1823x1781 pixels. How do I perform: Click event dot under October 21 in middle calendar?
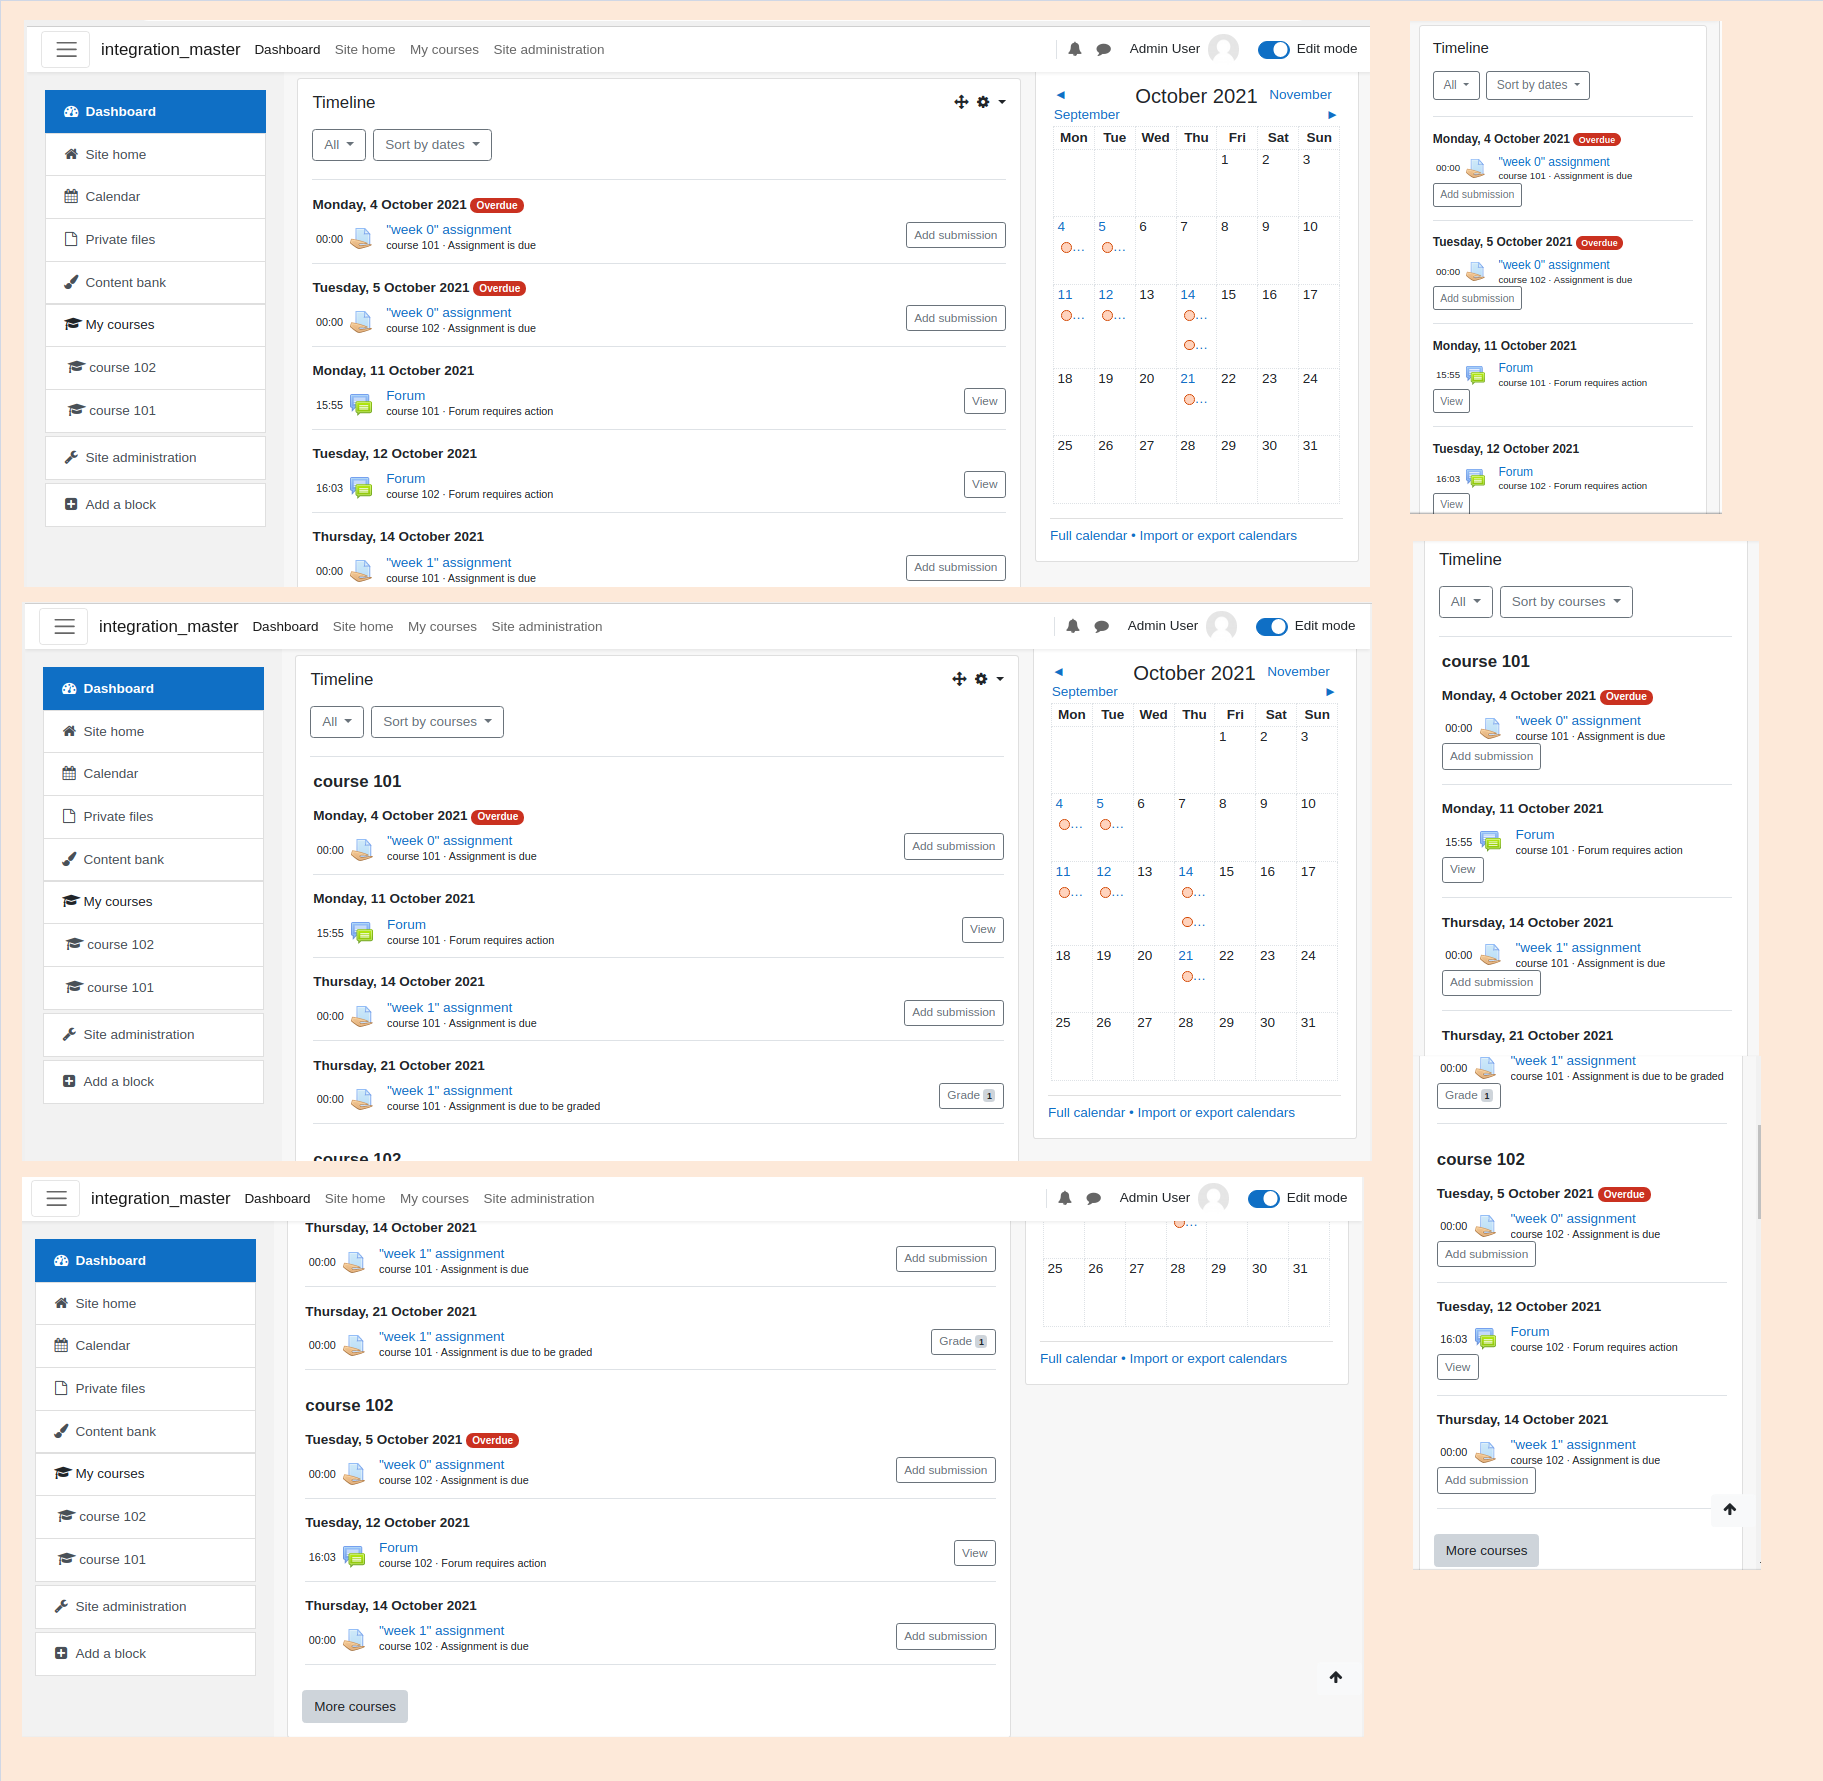(1187, 977)
